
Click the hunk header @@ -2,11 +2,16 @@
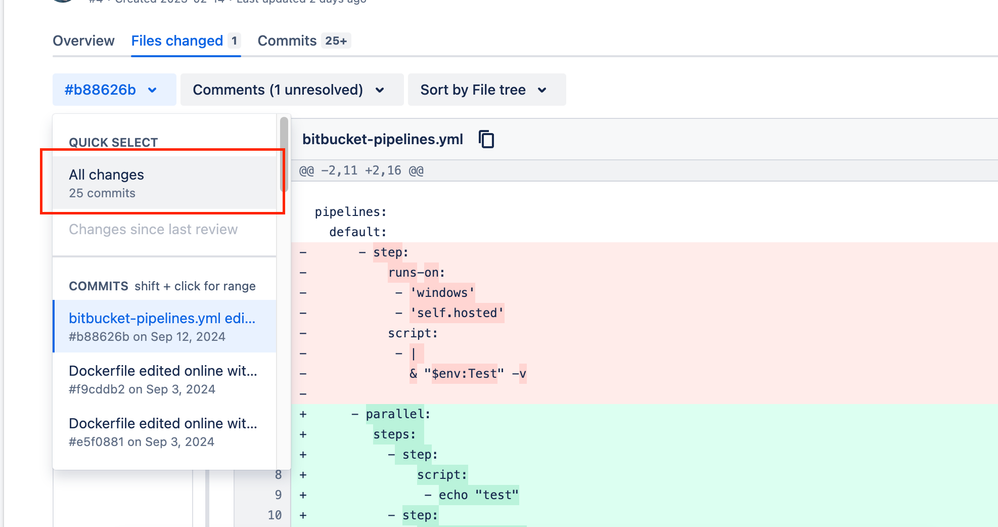(x=362, y=171)
